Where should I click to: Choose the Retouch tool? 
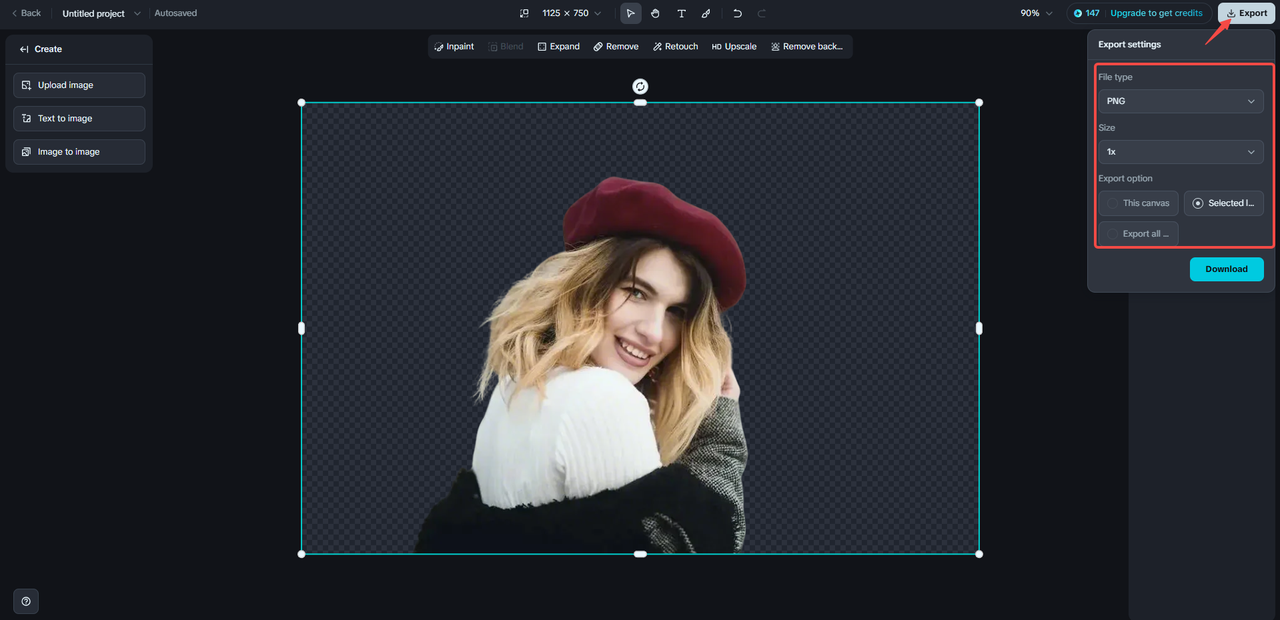[x=675, y=46]
